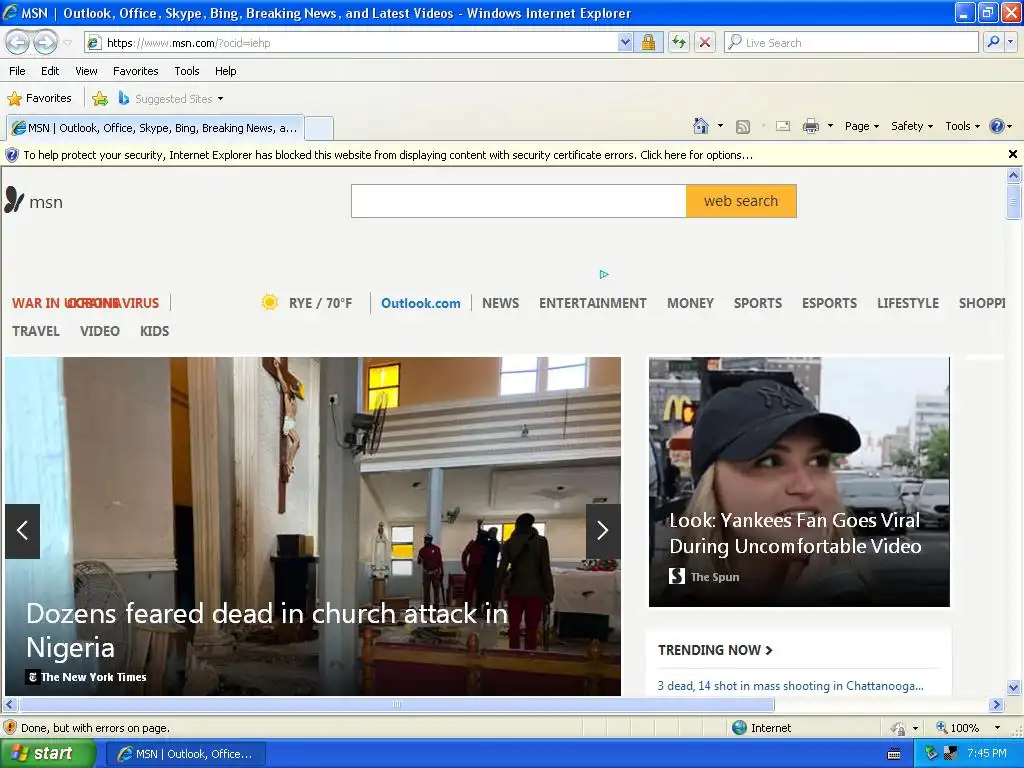Viewport: 1024px width, 768px height.
Task: Open the TRAVEL section link
Action: (36, 331)
